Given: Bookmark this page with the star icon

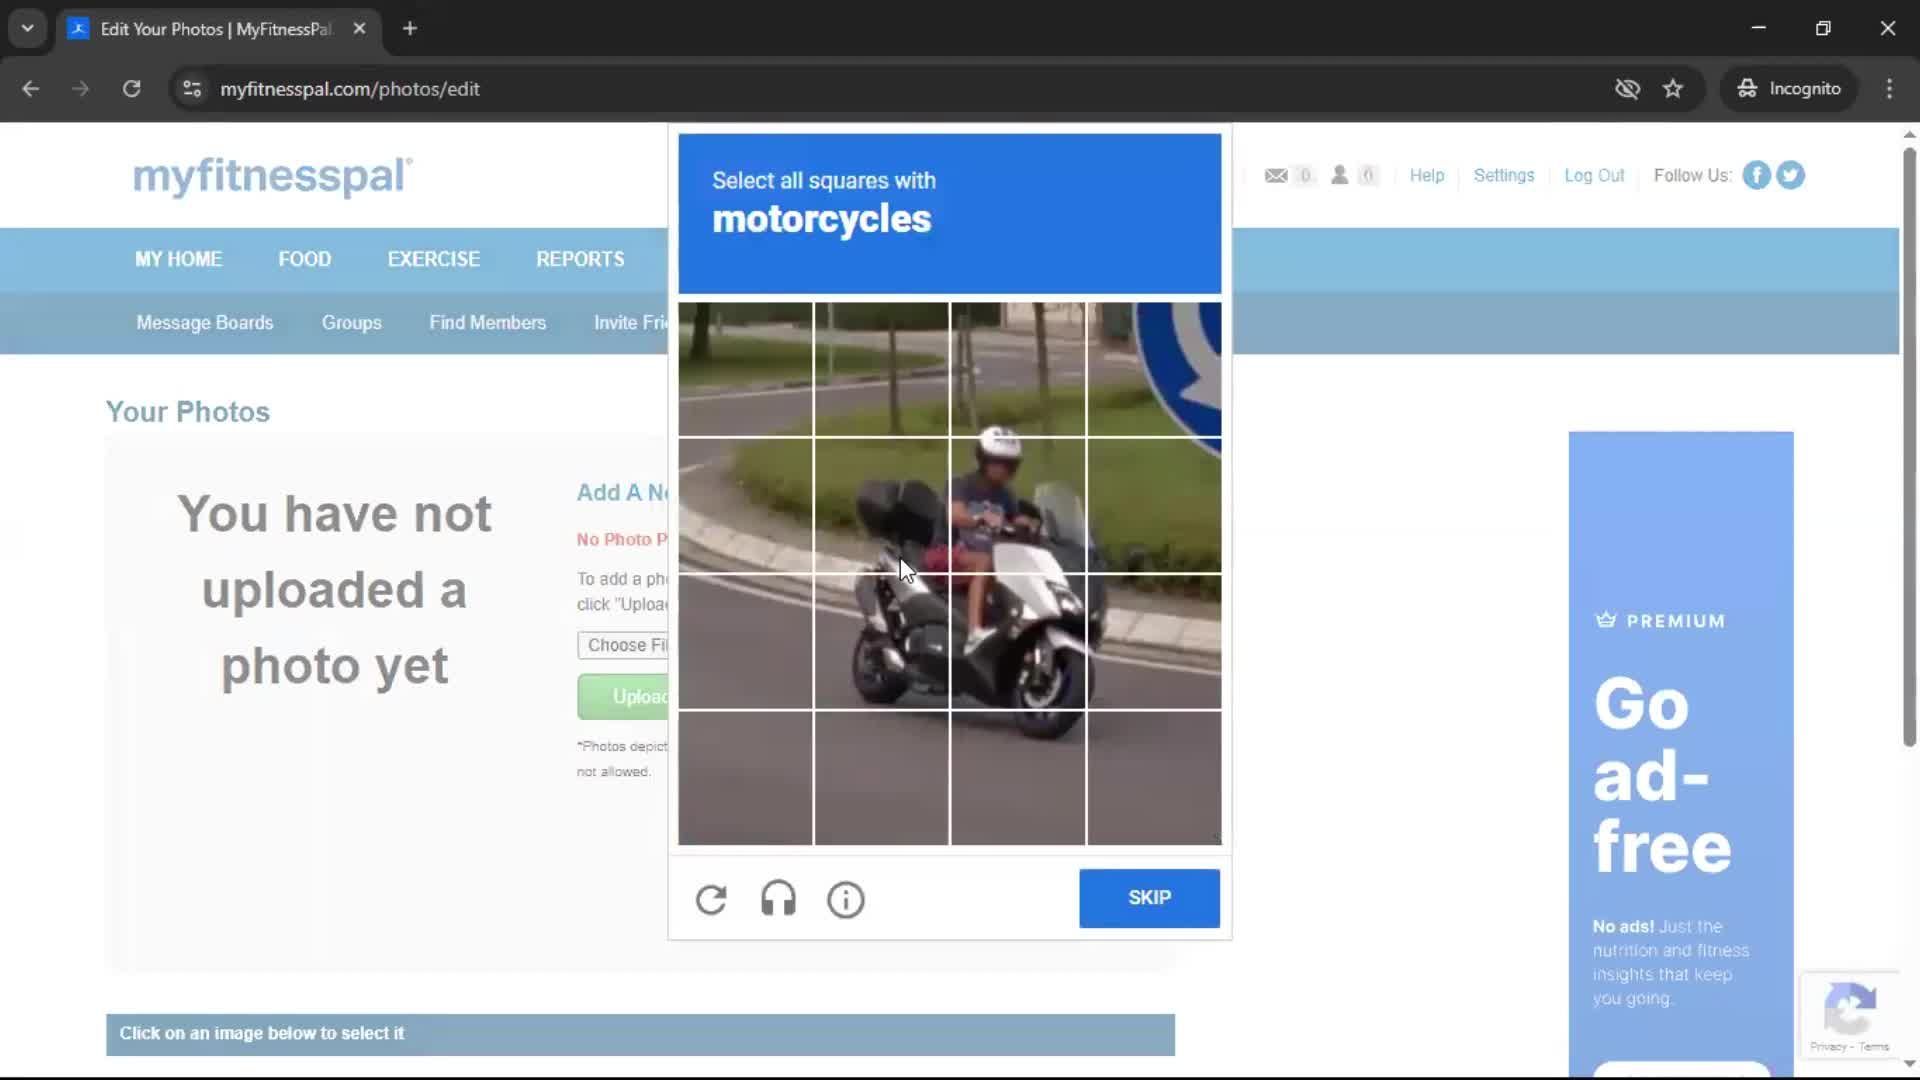Looking at the screenshot, I should (1672, 89).
